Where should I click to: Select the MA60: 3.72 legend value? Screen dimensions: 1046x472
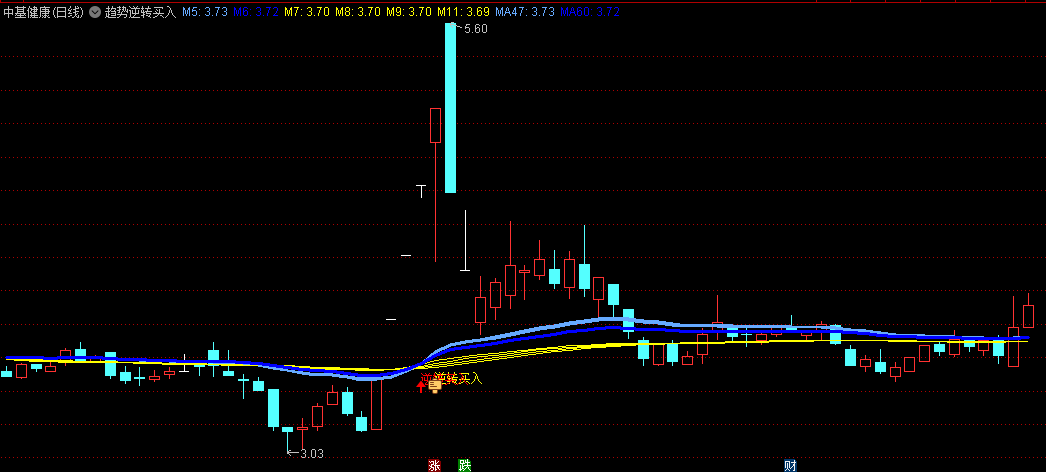590,12
